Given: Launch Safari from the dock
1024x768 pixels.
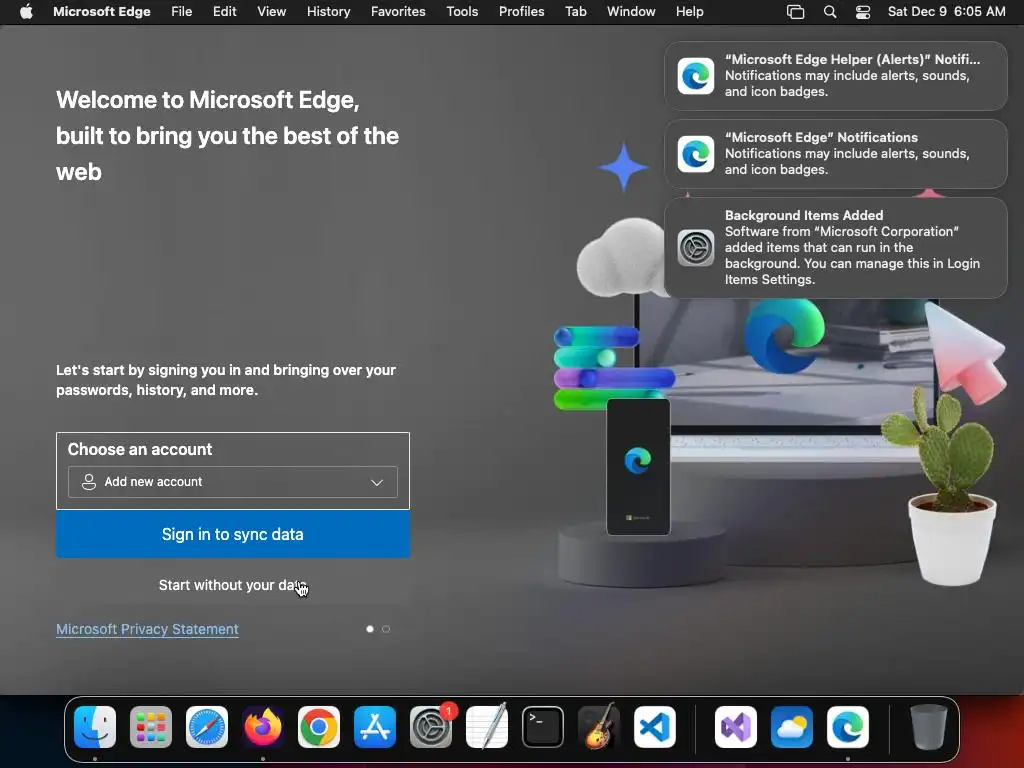Looking at the screenshot, I should (207, 727).
